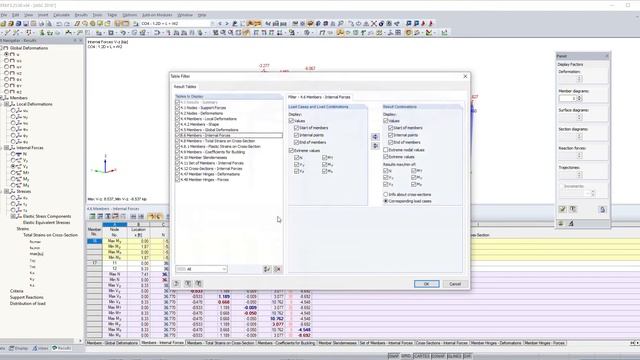Collapse the Elastic Stress Components node
The image size is (640, 360).
[x=13, y=216]
